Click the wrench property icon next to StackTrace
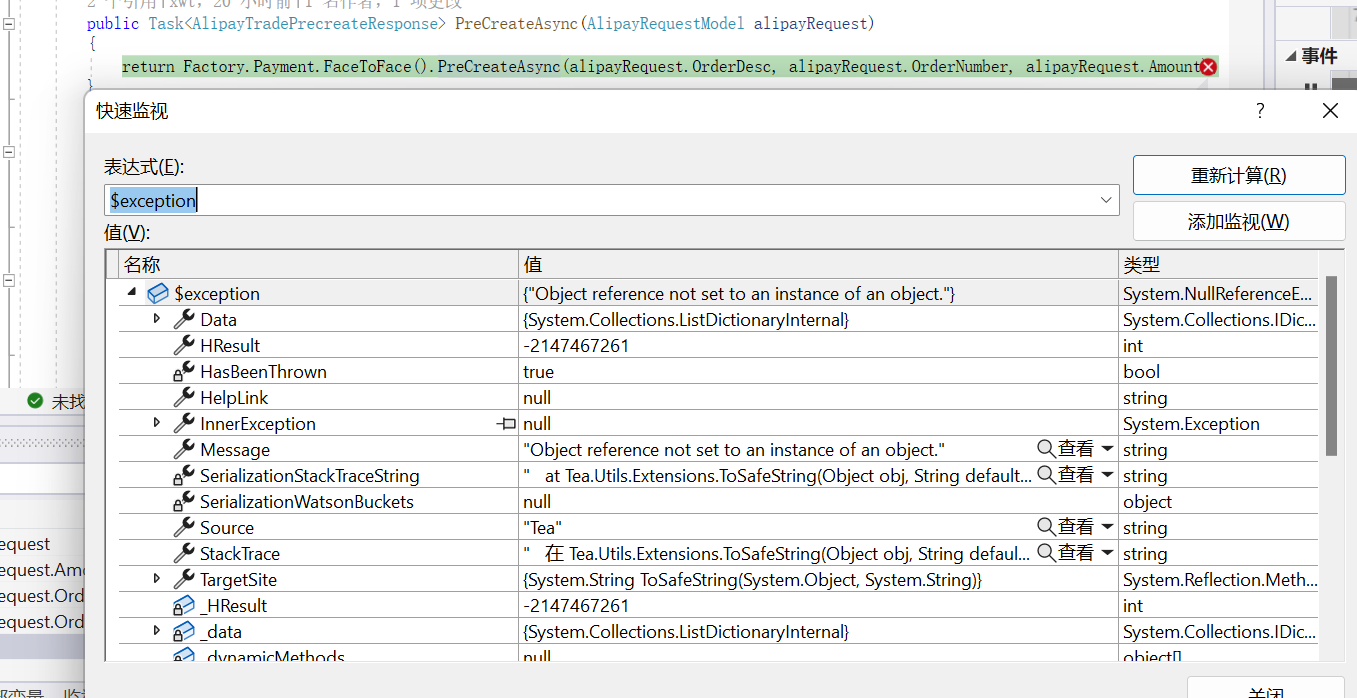Image resolution: width=1357 pixels, height=698 pixels. (183, 553)
